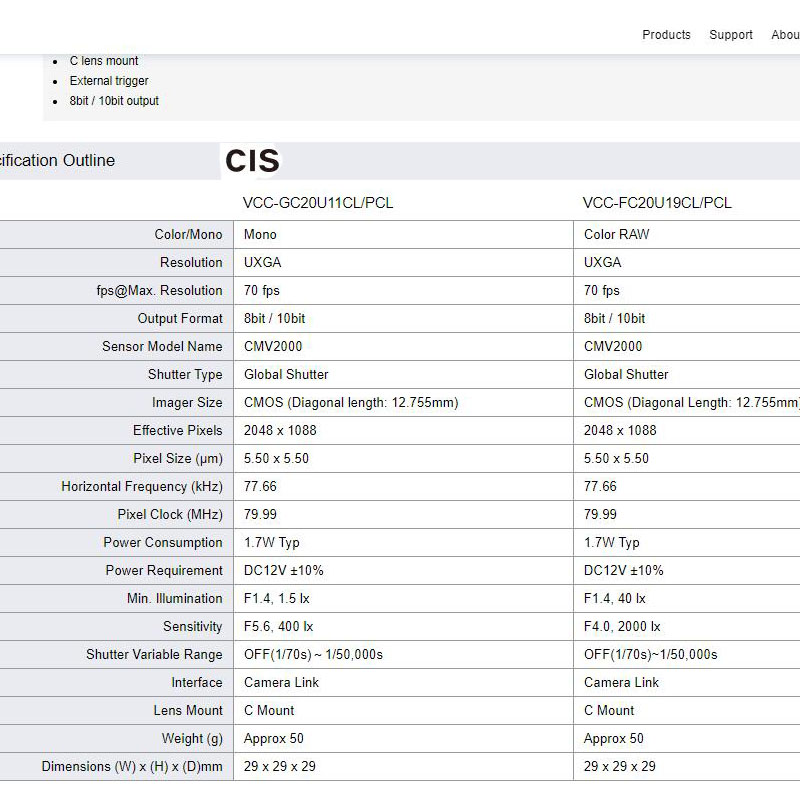The height and width of the screenshot is (800, 800).
Task: Click the 'Horizontal Frequency (kHz)' row label
Action: pyautogui.click(x=142, y=487)
